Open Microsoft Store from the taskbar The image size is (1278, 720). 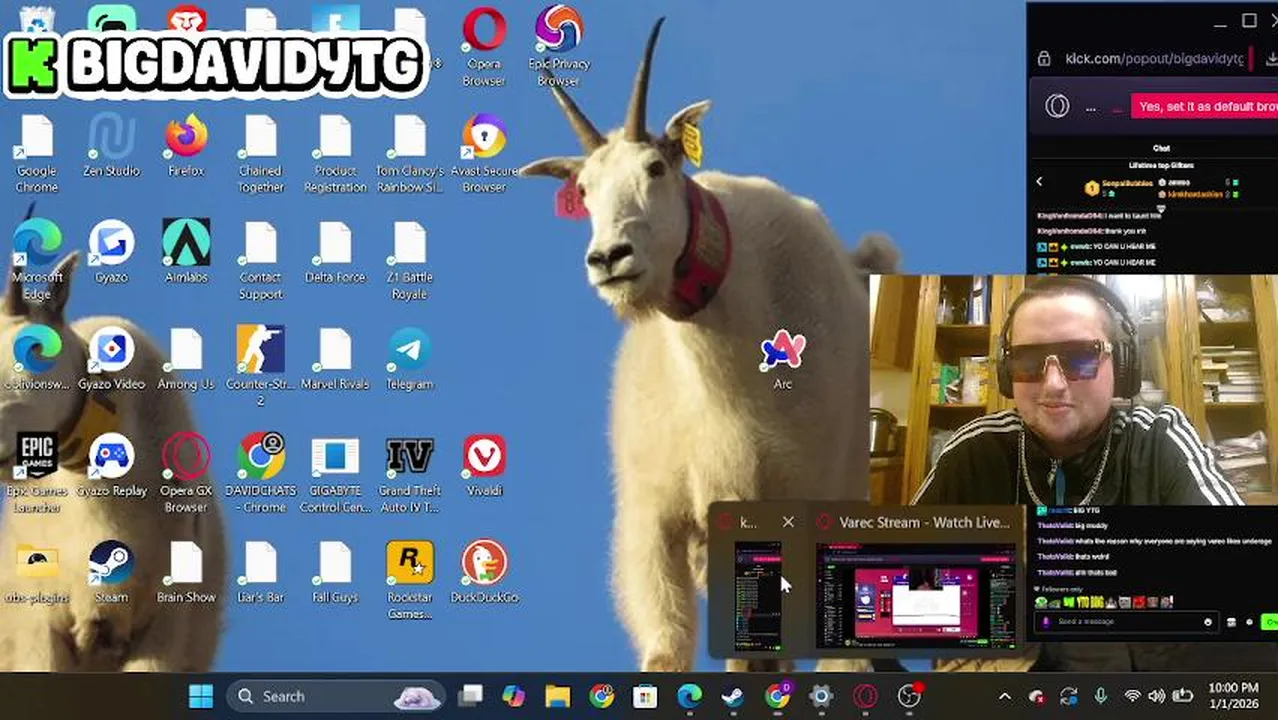pyautogui.click(x=646, y=696)
